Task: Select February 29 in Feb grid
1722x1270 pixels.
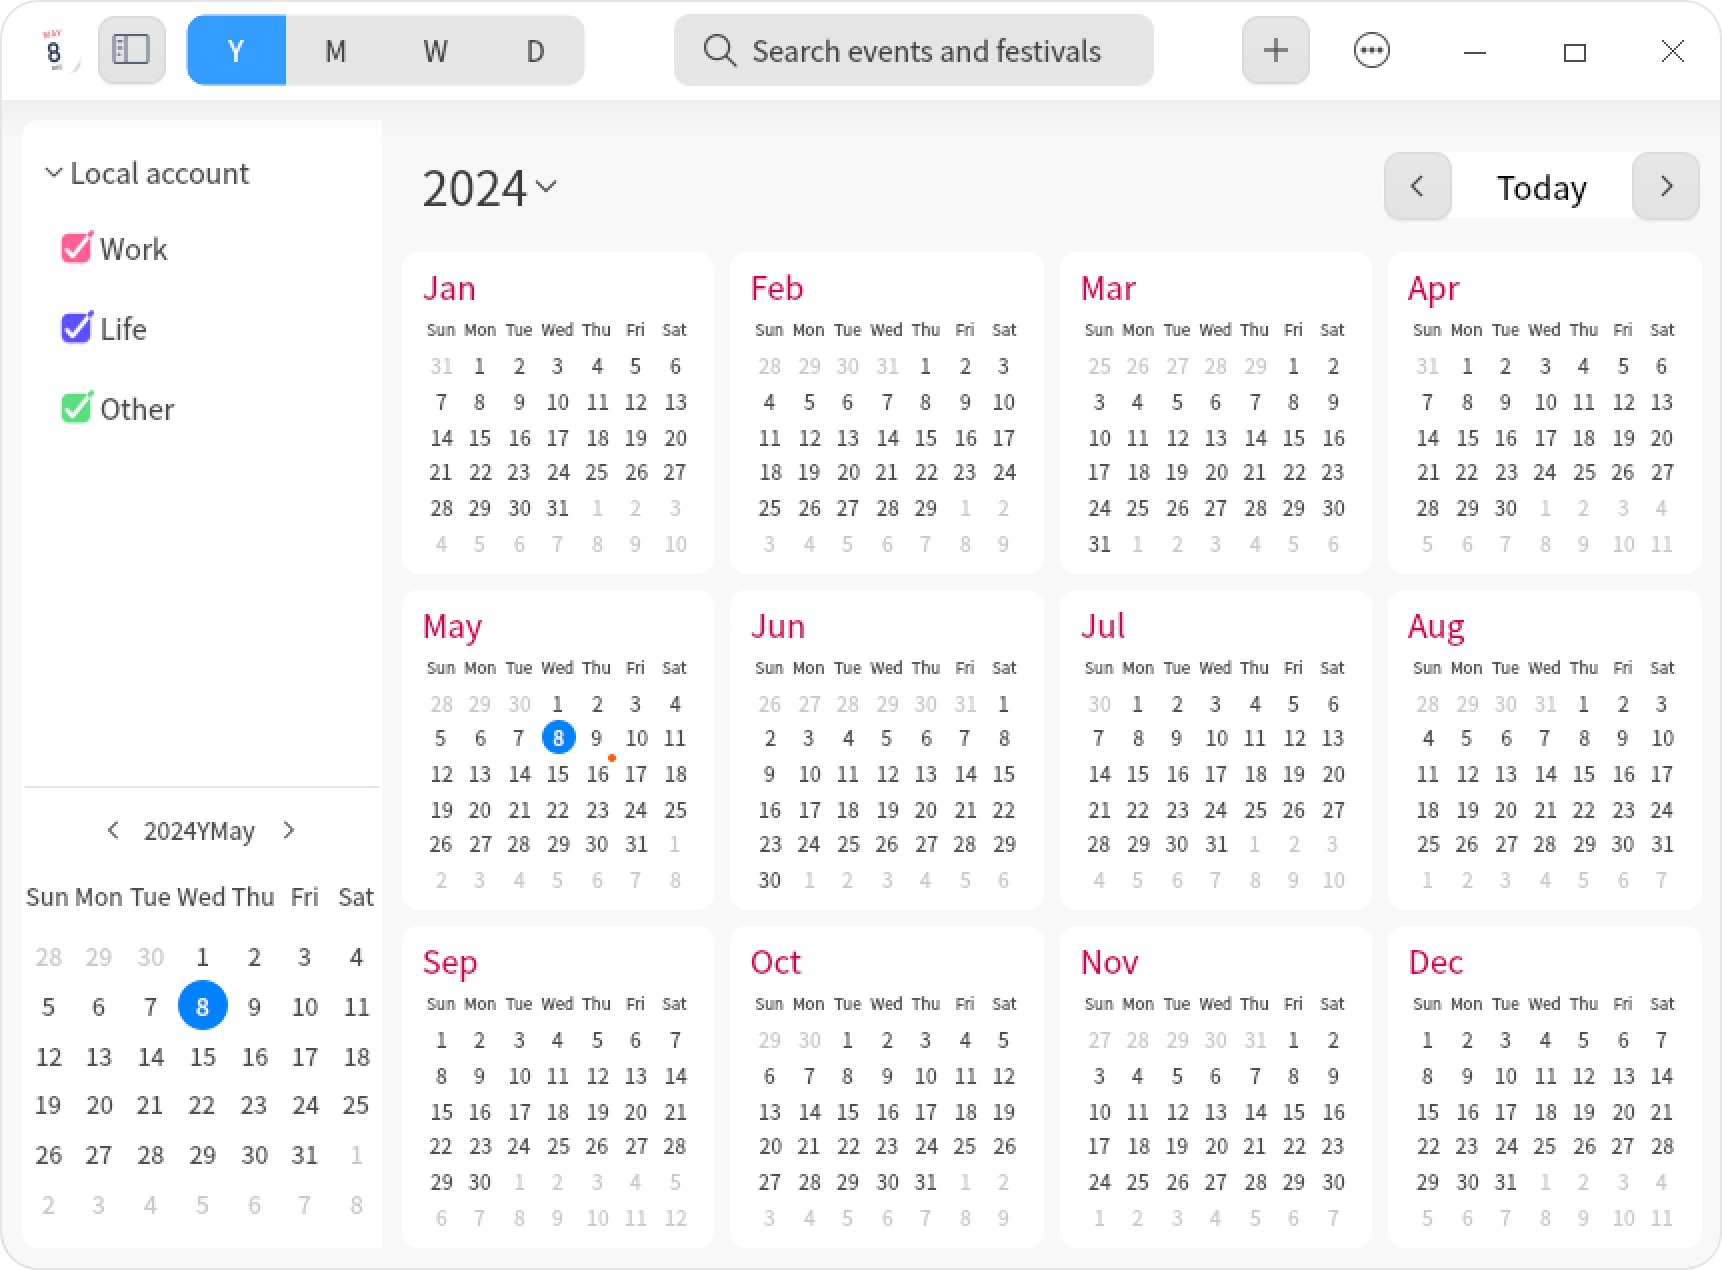Action: coord(925,508)
